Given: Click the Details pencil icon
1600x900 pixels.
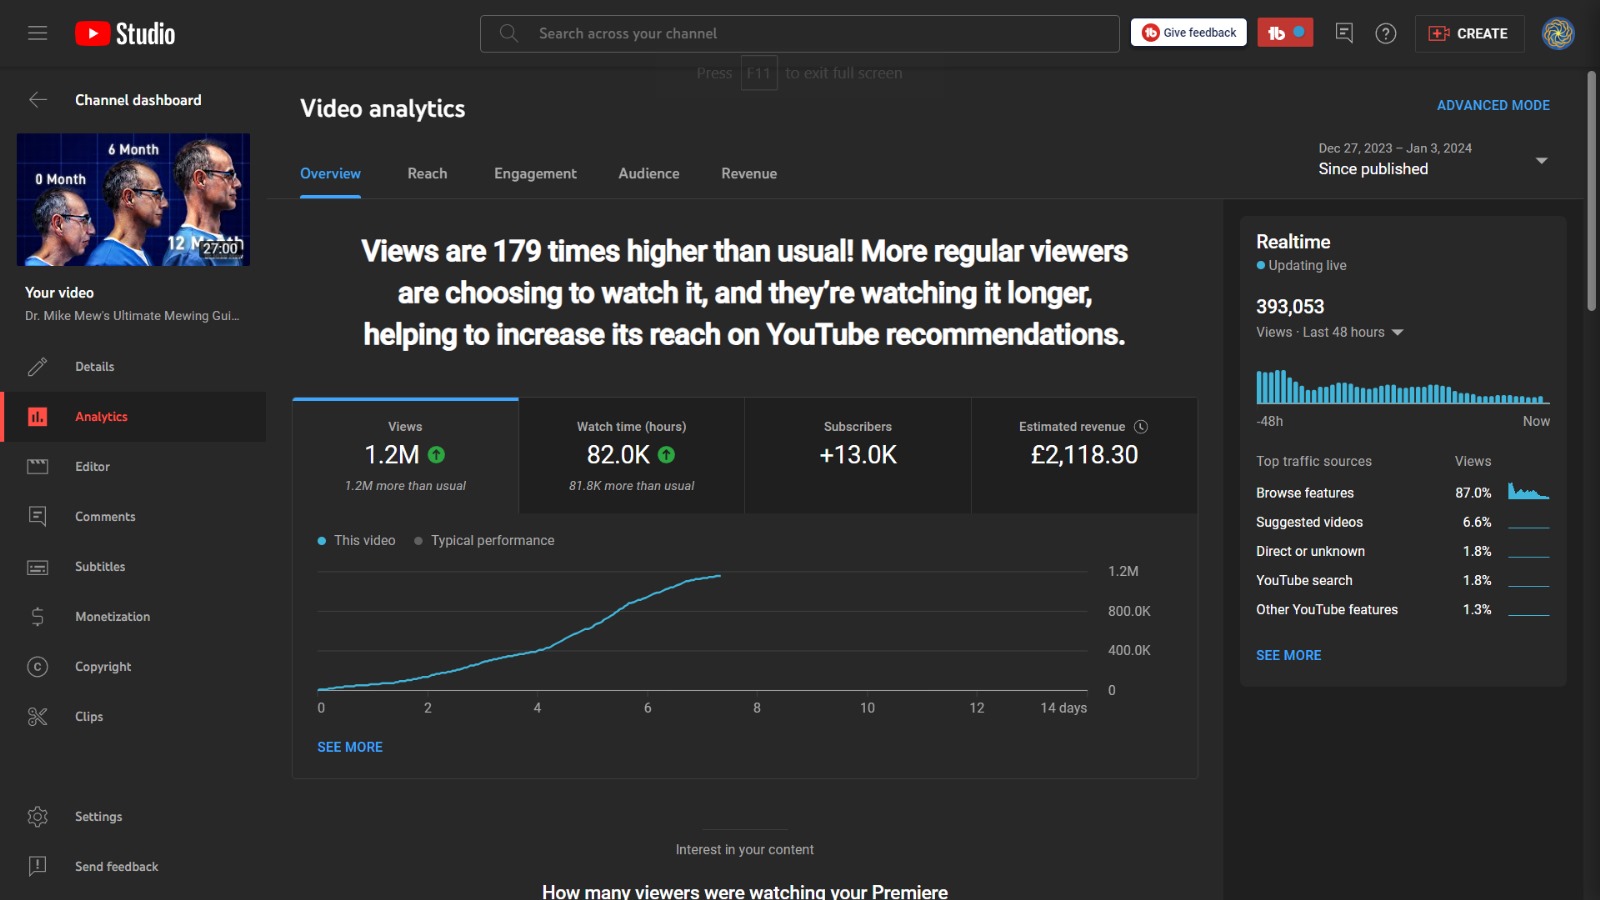Looking at the screenshot, I should [x=38, y=367].
